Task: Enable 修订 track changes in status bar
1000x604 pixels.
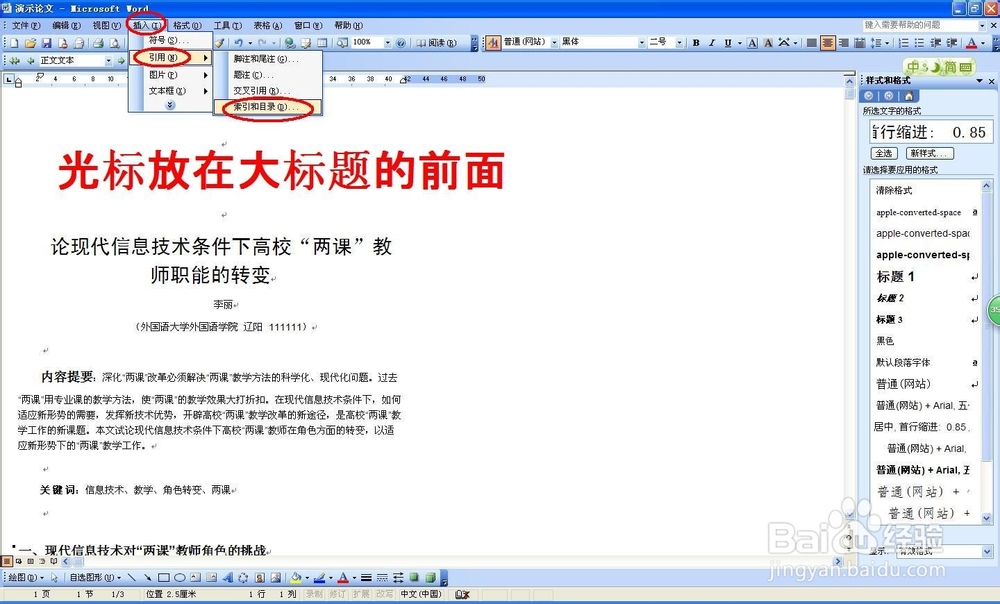Action: tap(337, 592)
